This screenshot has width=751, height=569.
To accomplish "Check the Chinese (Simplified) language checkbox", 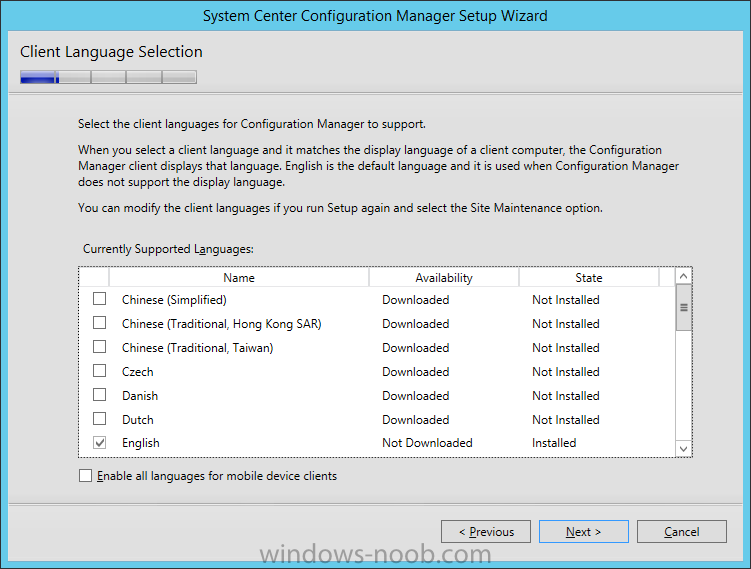I will (x=100, y=299).
